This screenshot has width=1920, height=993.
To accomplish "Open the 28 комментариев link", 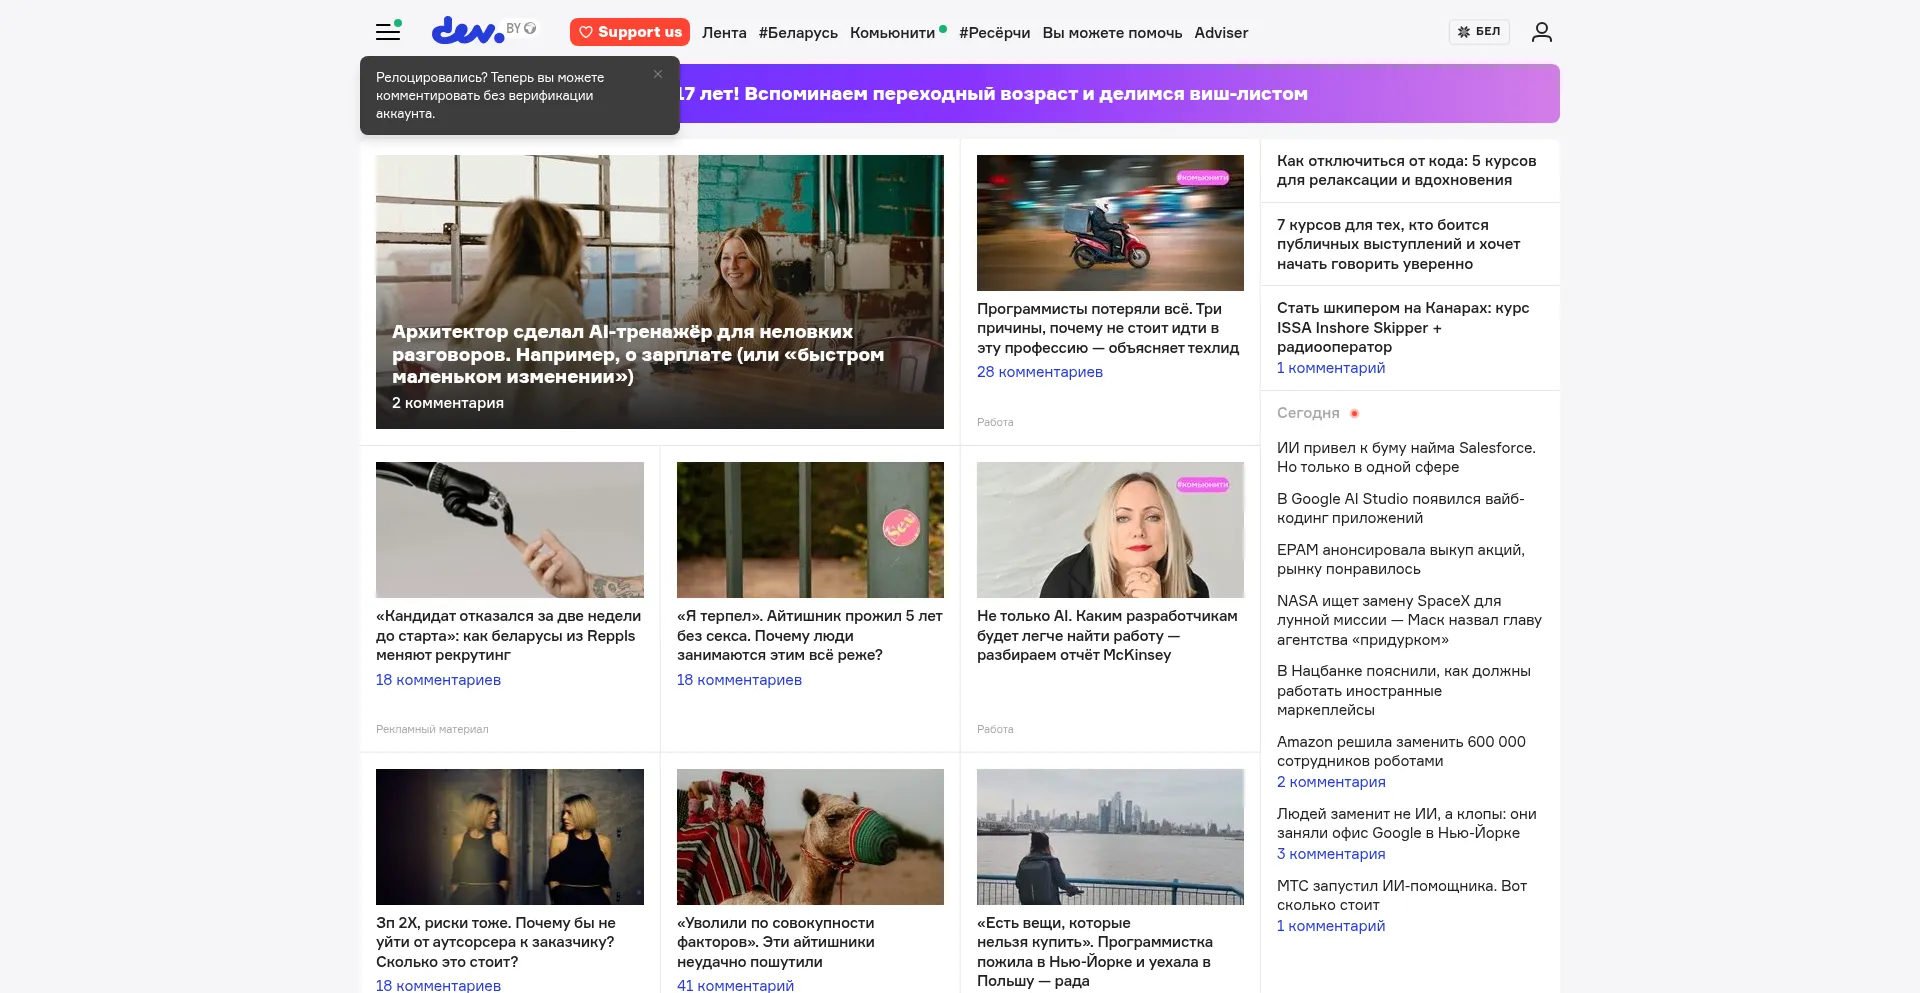I will [1039, 372].
